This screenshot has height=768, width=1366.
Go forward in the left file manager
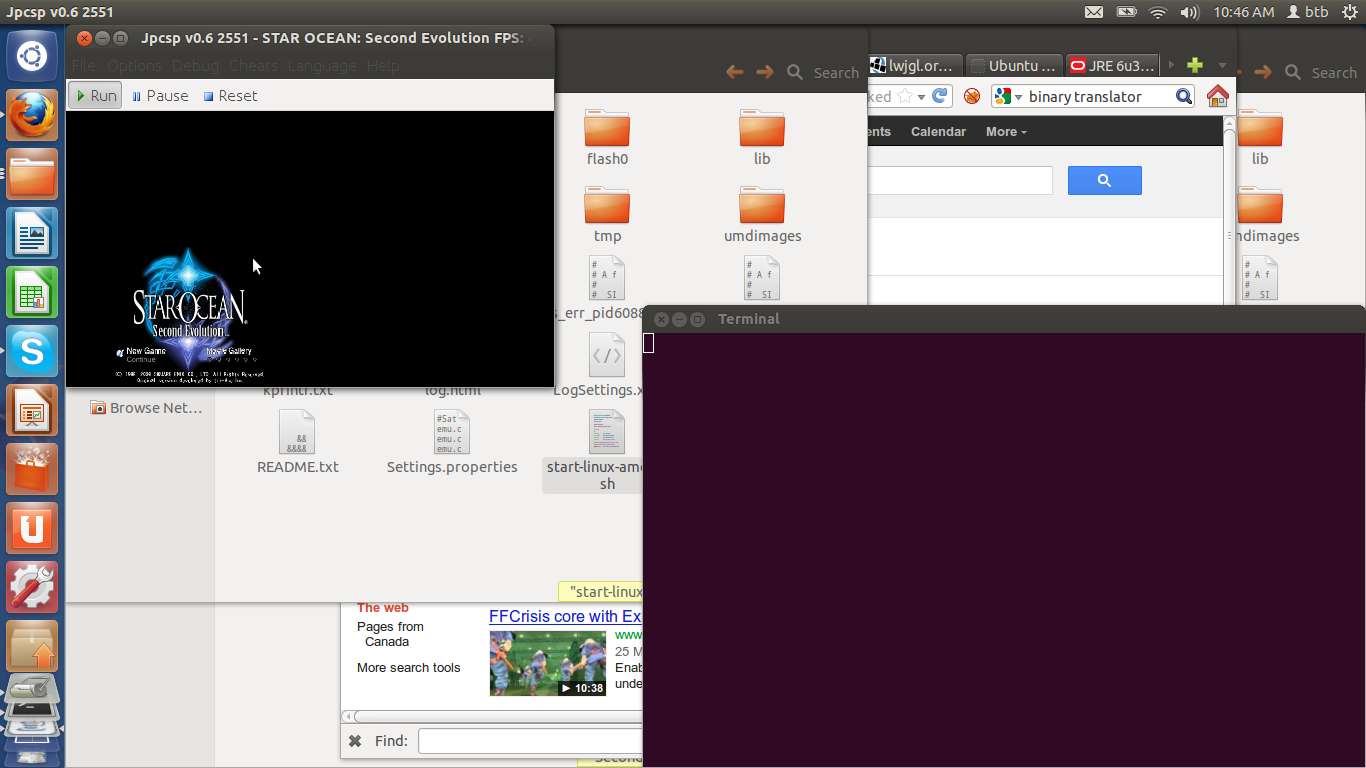click(x=765, y=72)
